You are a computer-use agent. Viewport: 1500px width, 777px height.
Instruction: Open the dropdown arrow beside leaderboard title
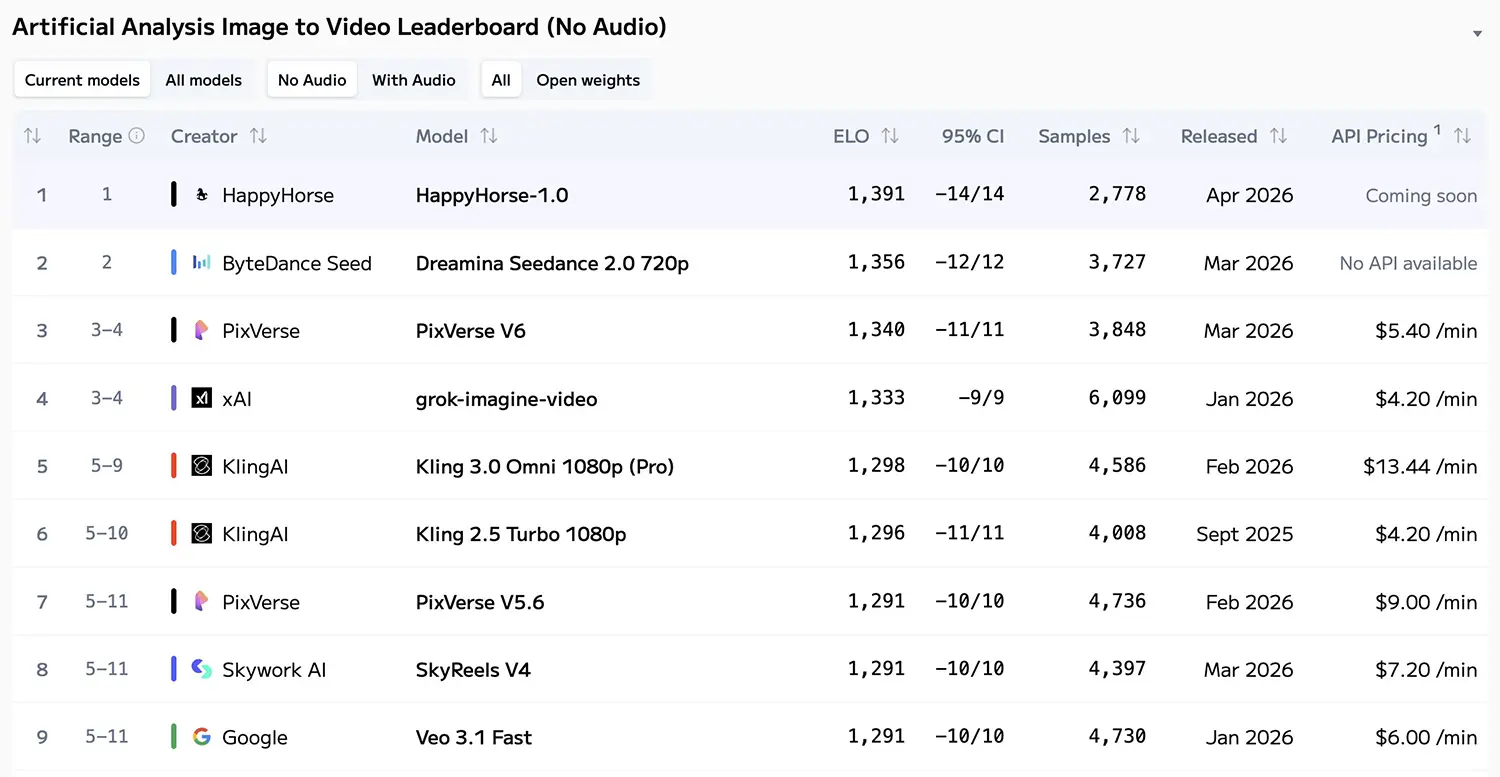[1477, 34]
